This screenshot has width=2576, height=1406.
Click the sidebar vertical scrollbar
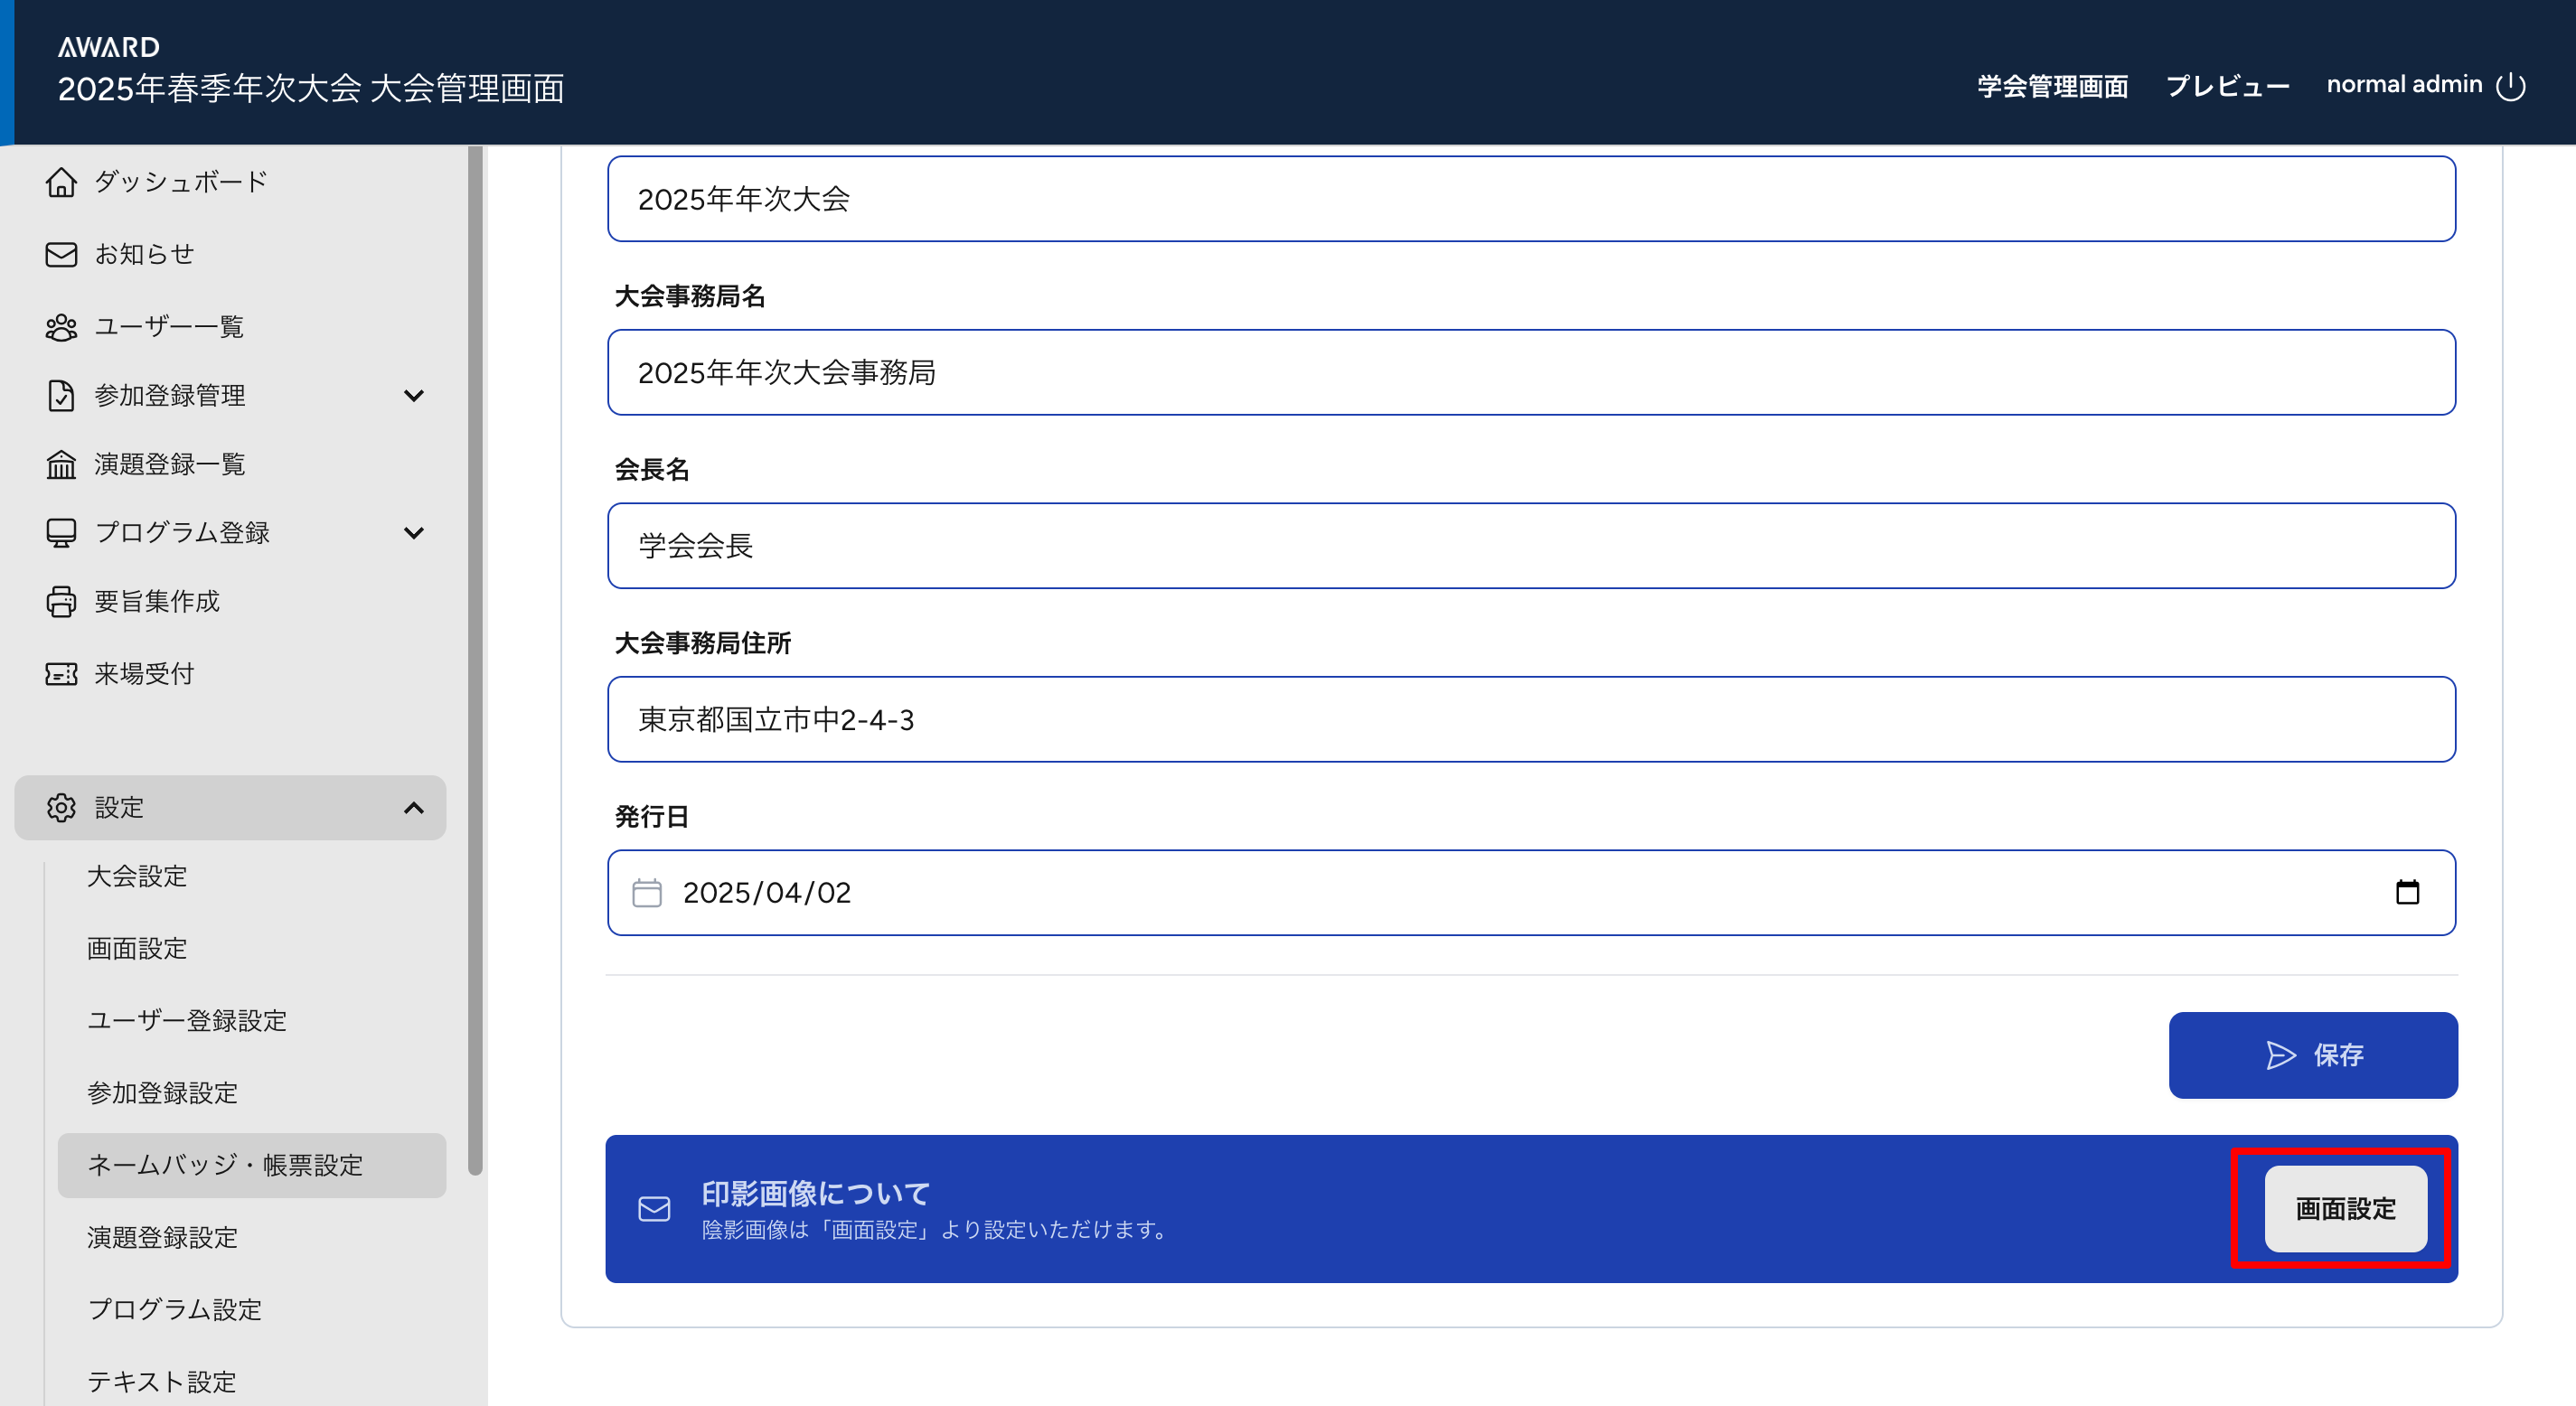point(475,660)
